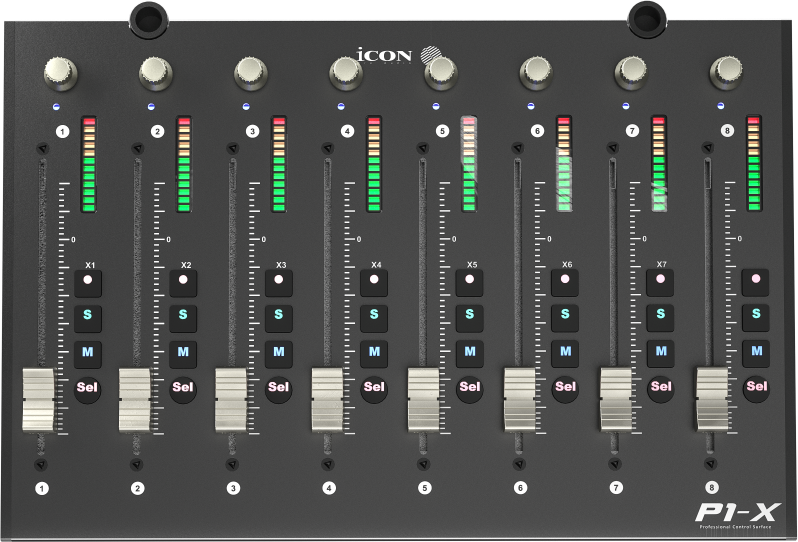Click the fader cap on channel 1

tap(38, 400)
